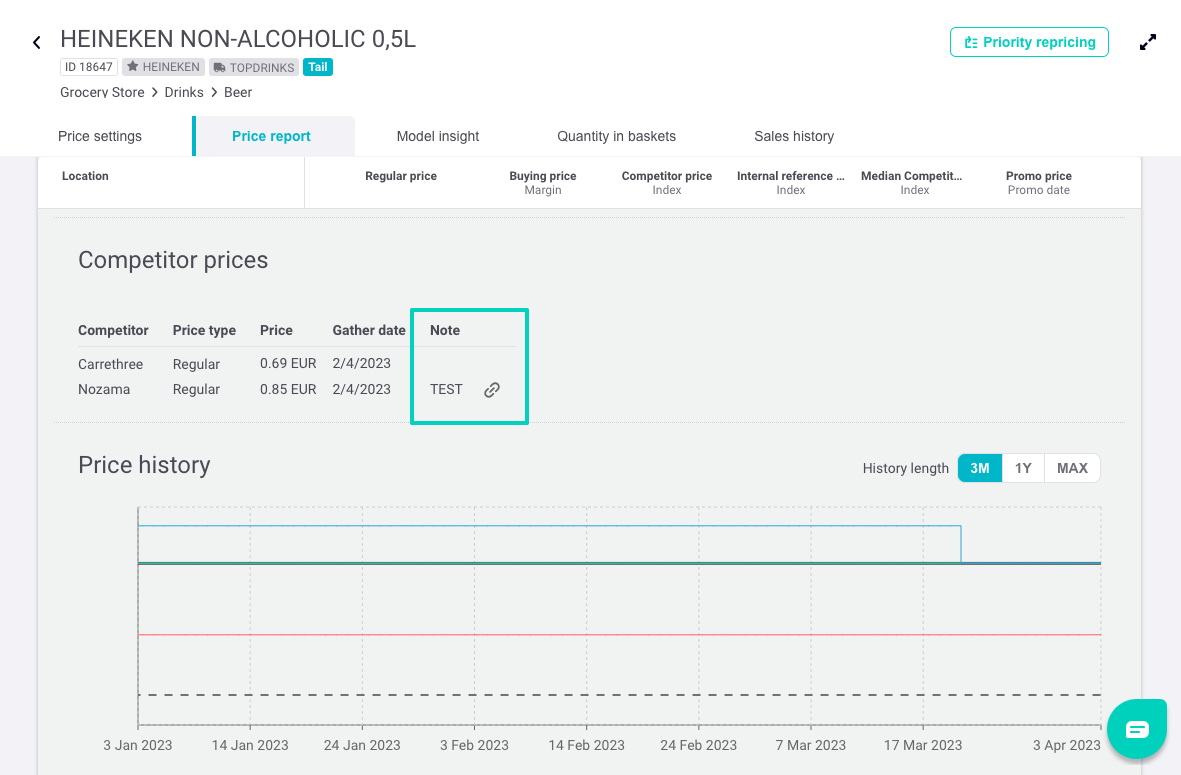Viewport: 1181px width, 775px height.
Task: Switch to the Model insight tab
Action: (438, 136)
